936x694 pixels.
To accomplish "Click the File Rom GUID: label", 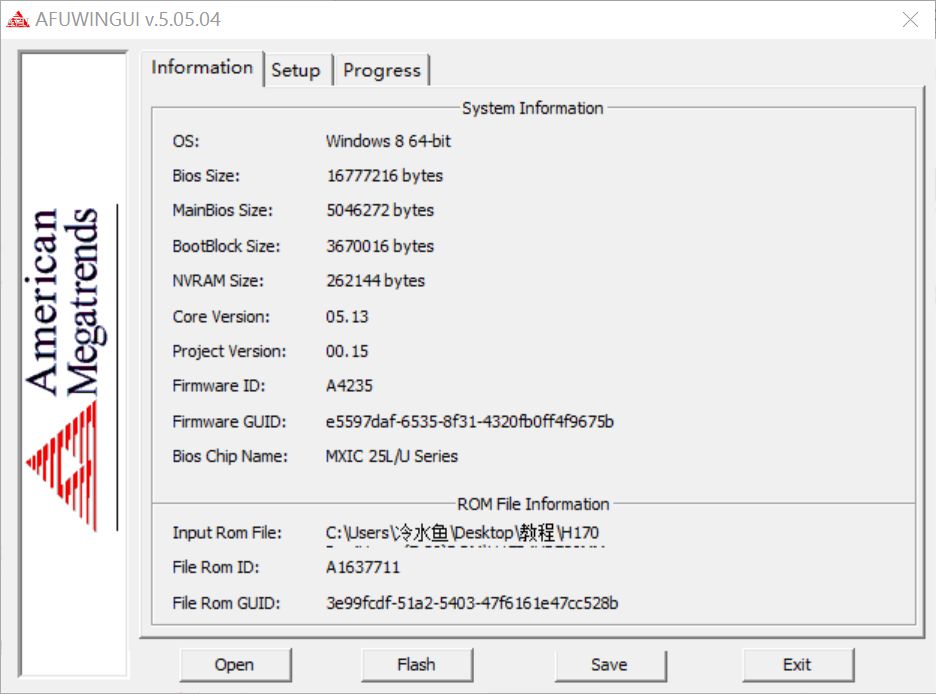I will coord(226,603).
